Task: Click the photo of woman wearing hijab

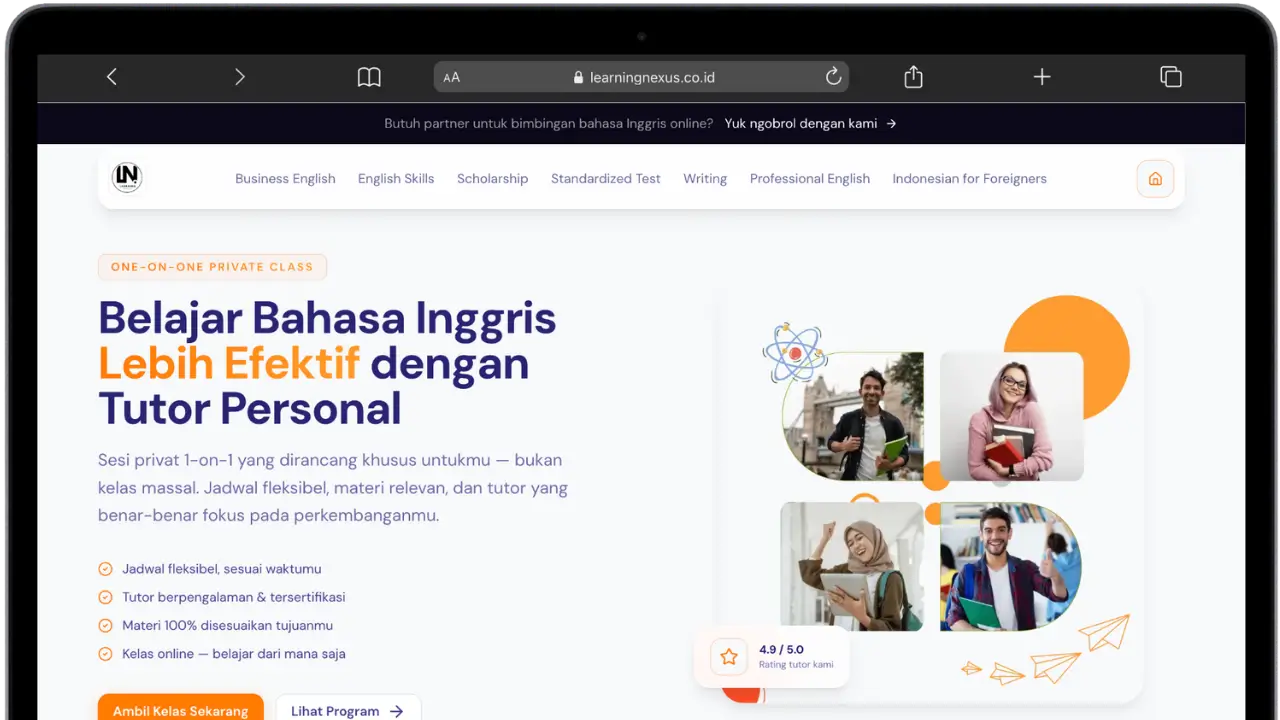Action: click(x=852, y=566)
